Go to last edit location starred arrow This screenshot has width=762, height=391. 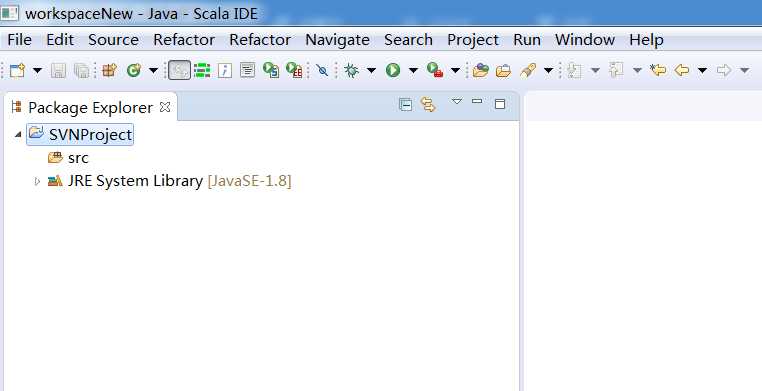point(658,70)
